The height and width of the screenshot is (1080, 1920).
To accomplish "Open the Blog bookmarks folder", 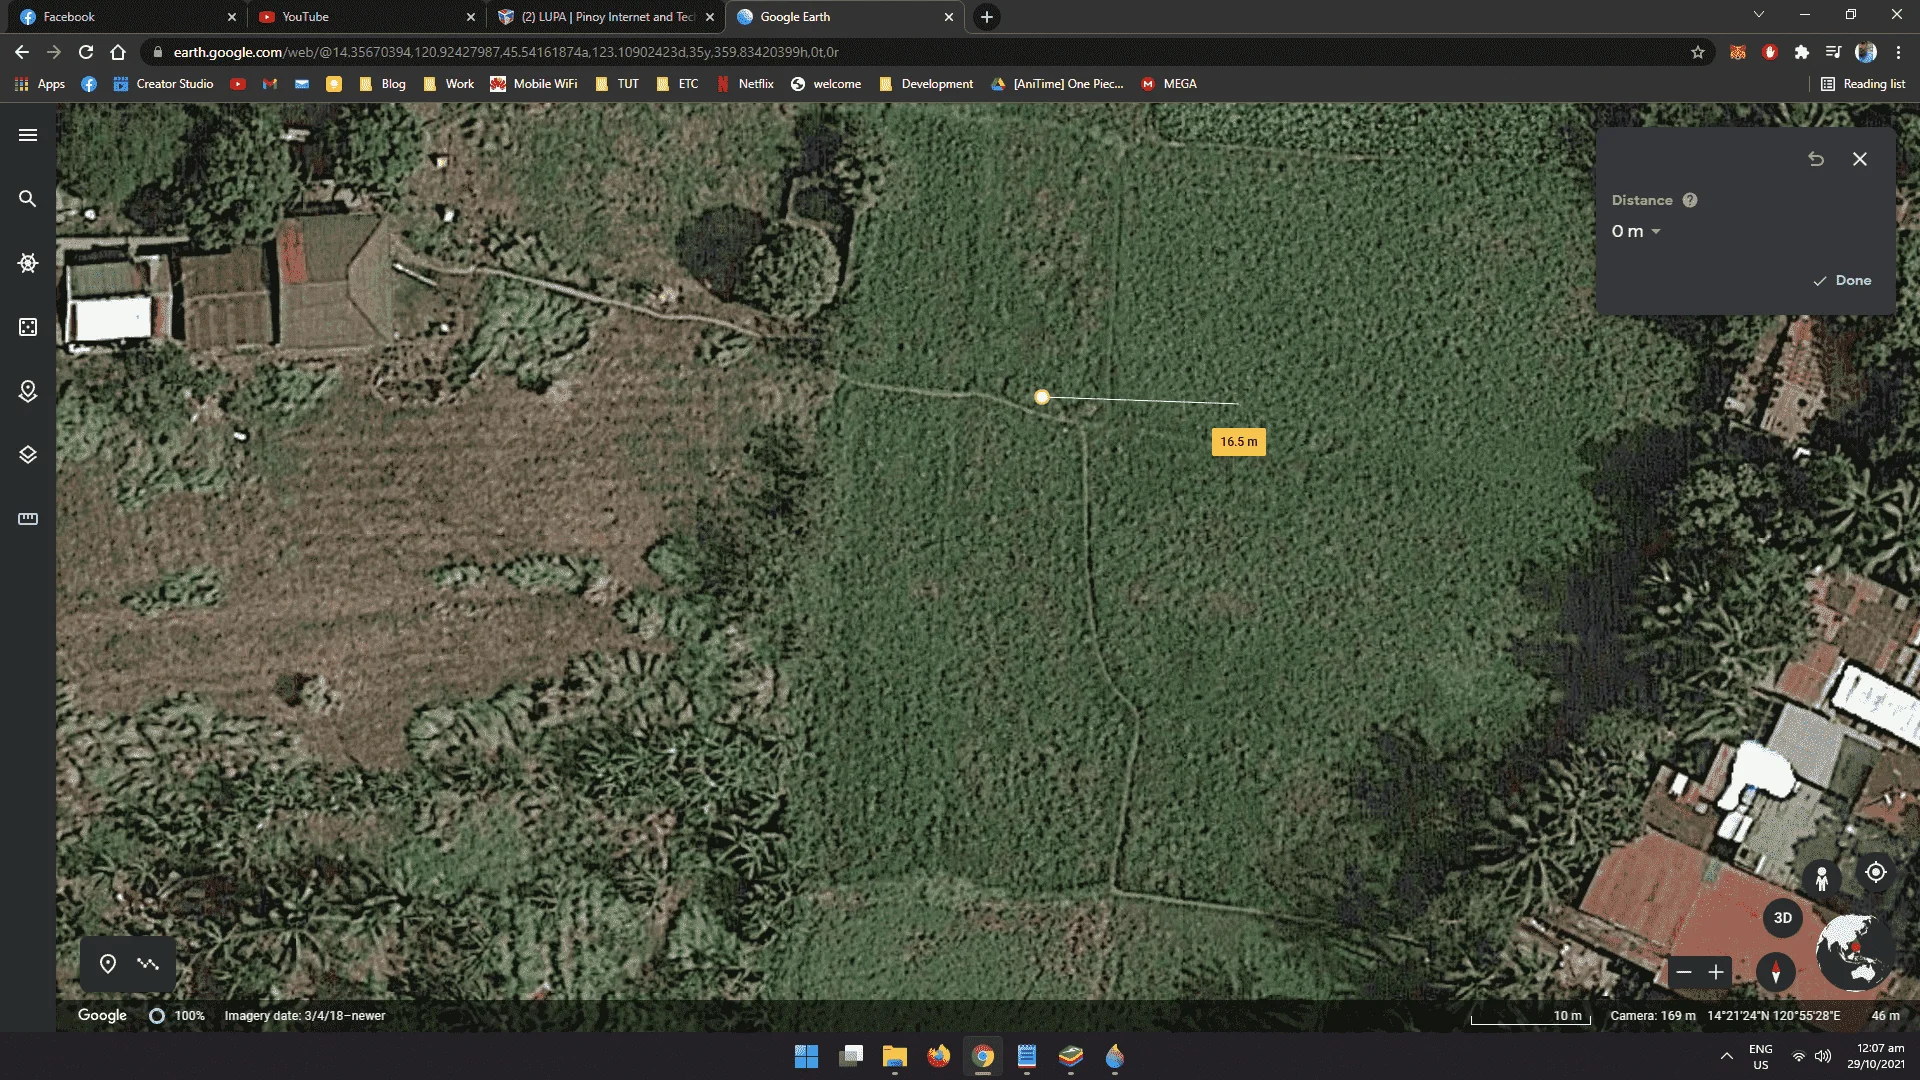I will [383, 84].
